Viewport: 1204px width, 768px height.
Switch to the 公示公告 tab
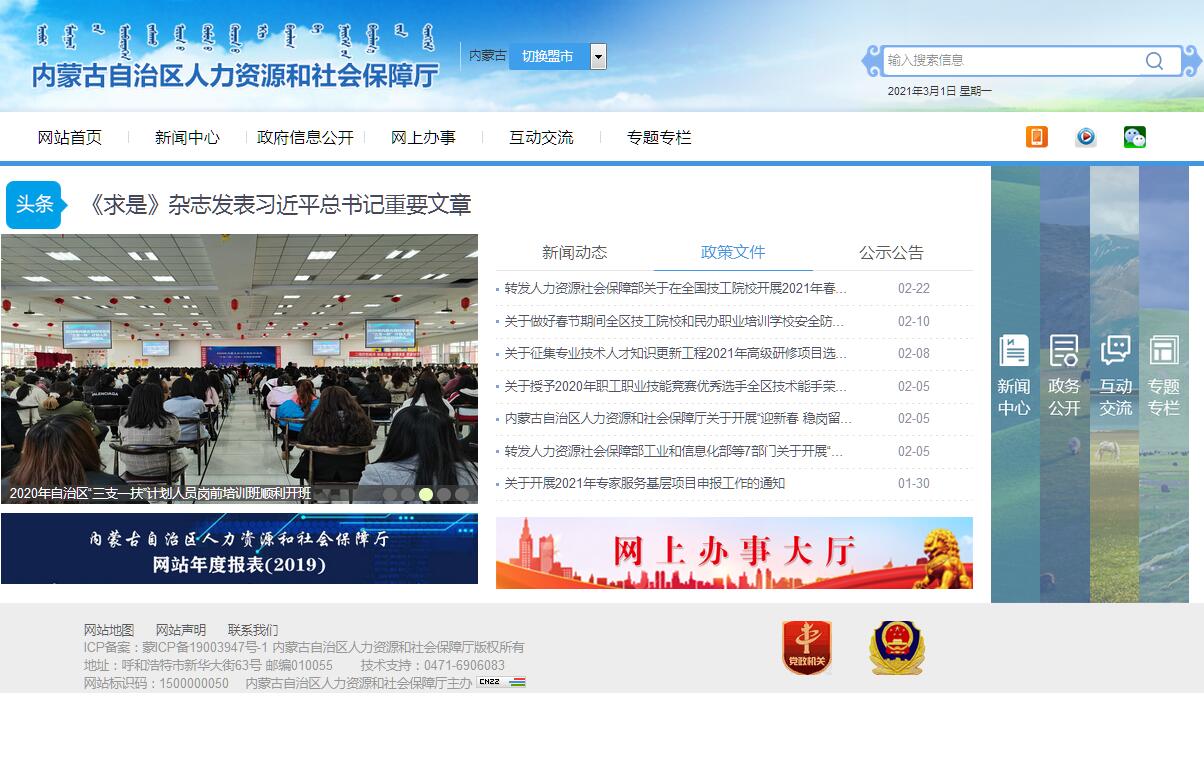(891, 253)
